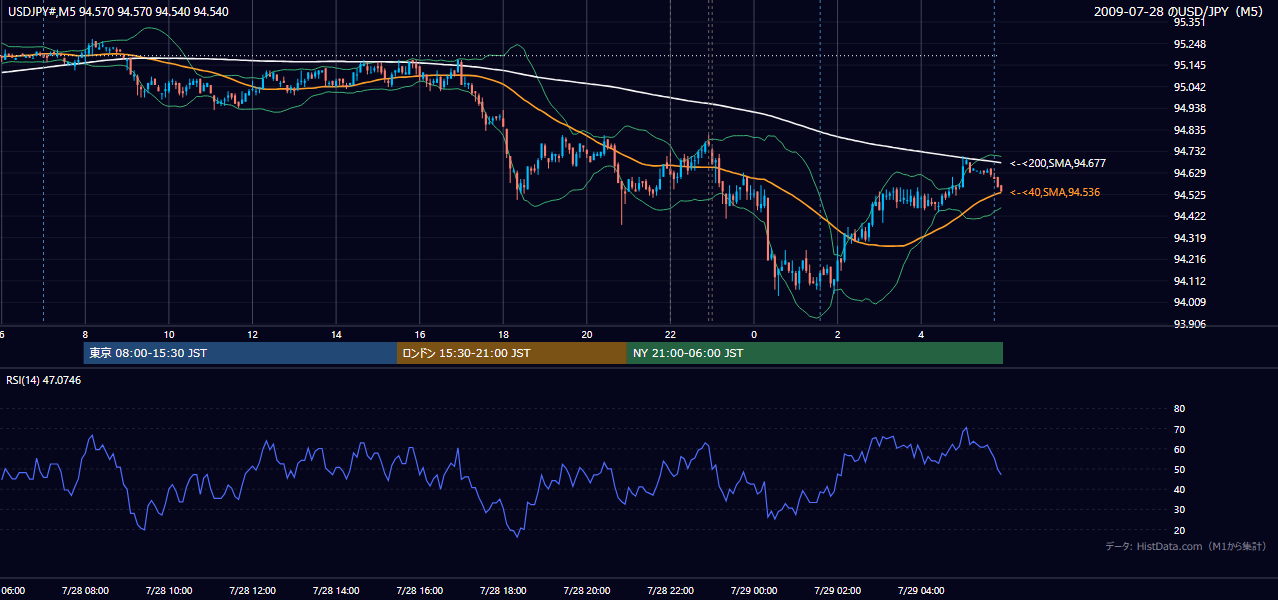Click price axis value 94.112
This screenshot has height=600, width=1278.
(x=1189, y=281)
